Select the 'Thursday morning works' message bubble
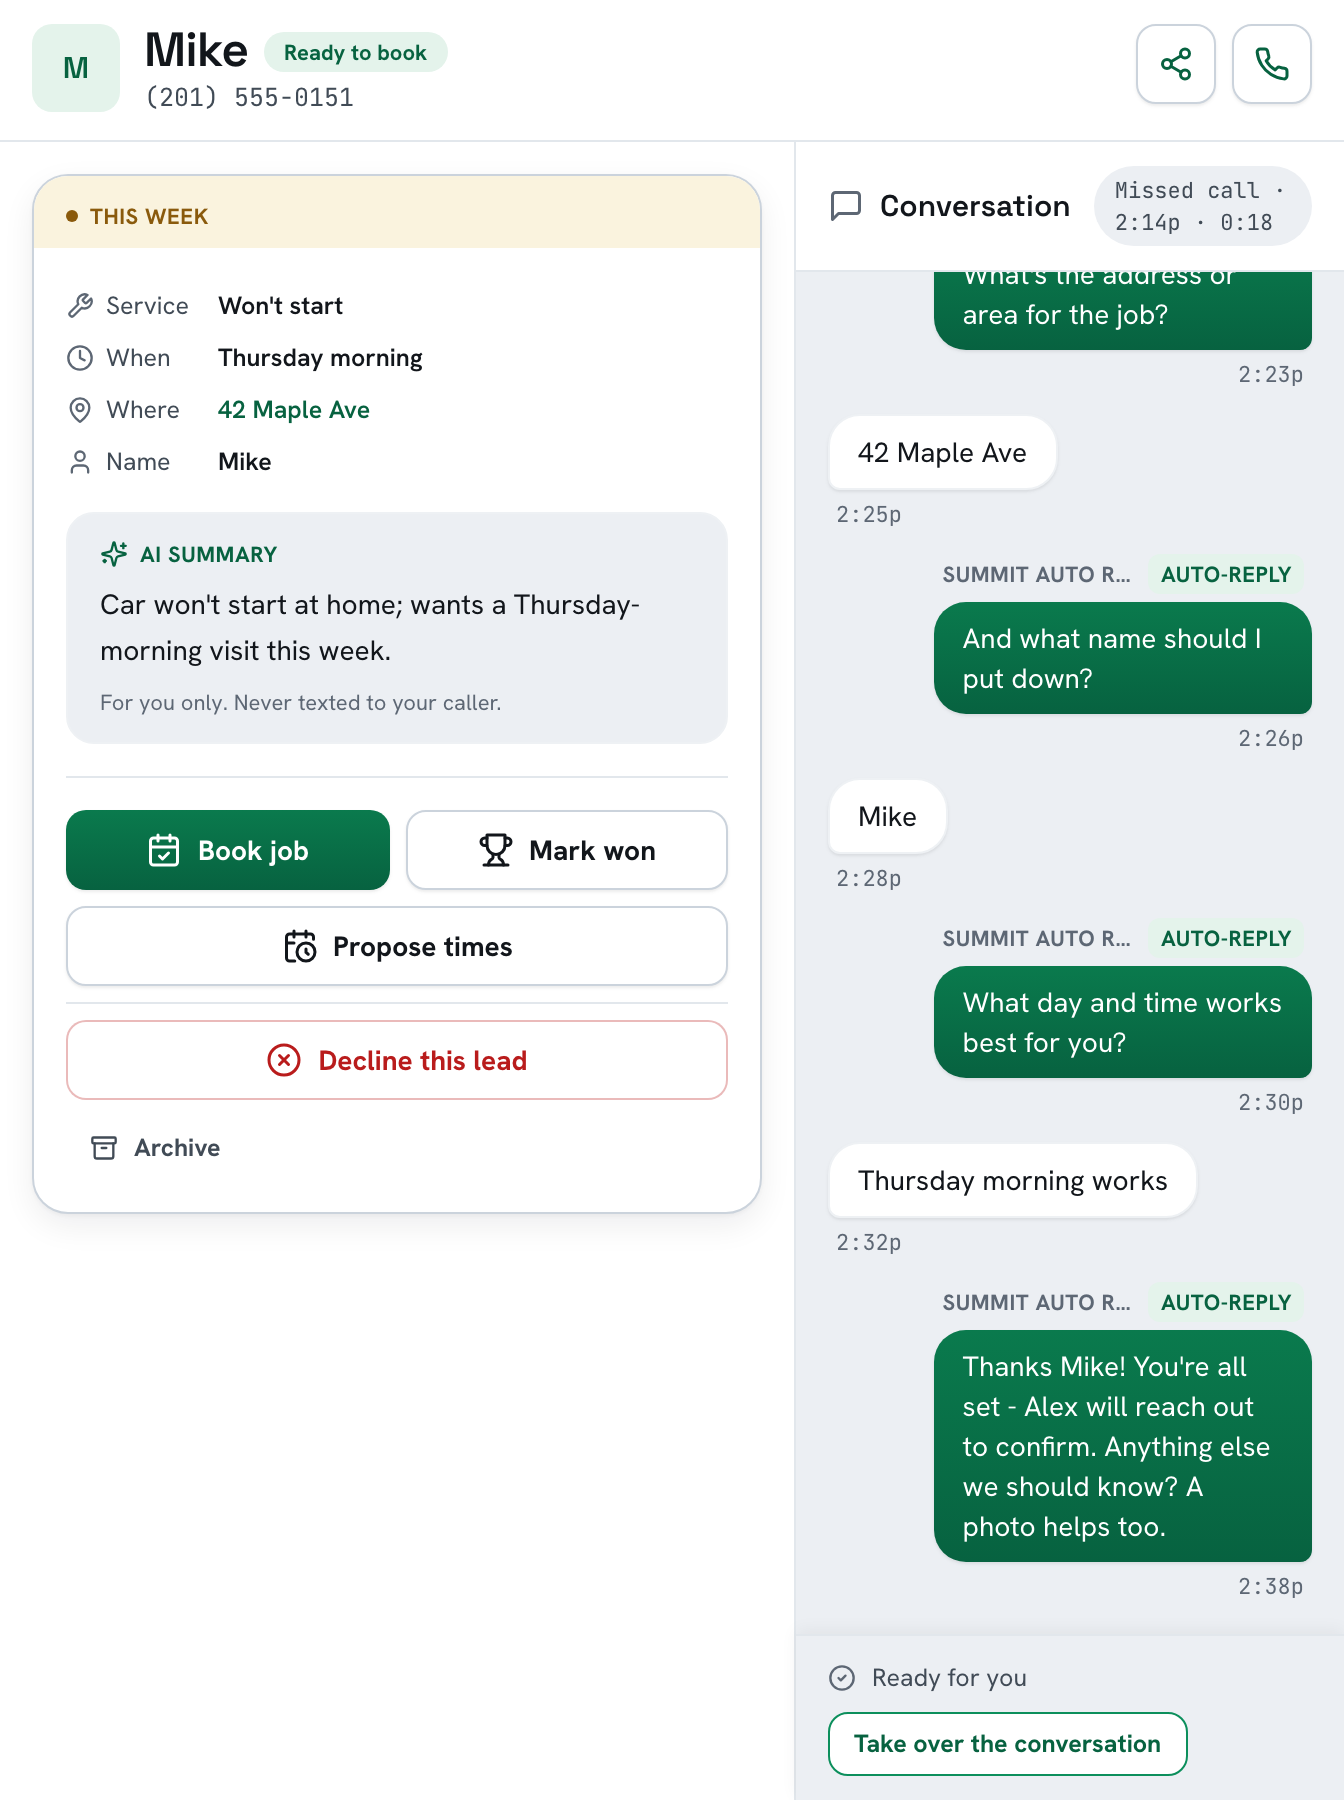 pyautogui.click(x=1013, y=1181)
